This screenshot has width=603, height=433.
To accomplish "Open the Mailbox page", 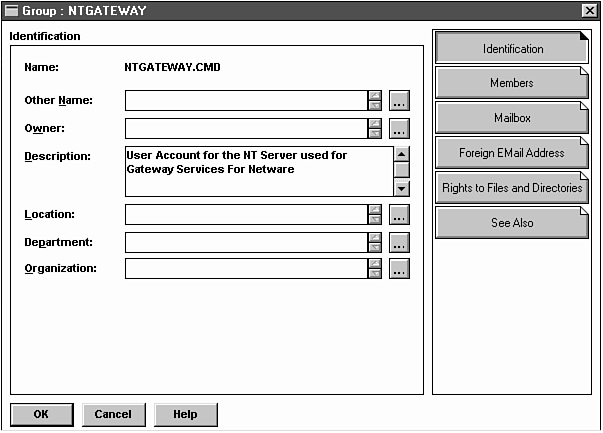I will pos(511,118).
